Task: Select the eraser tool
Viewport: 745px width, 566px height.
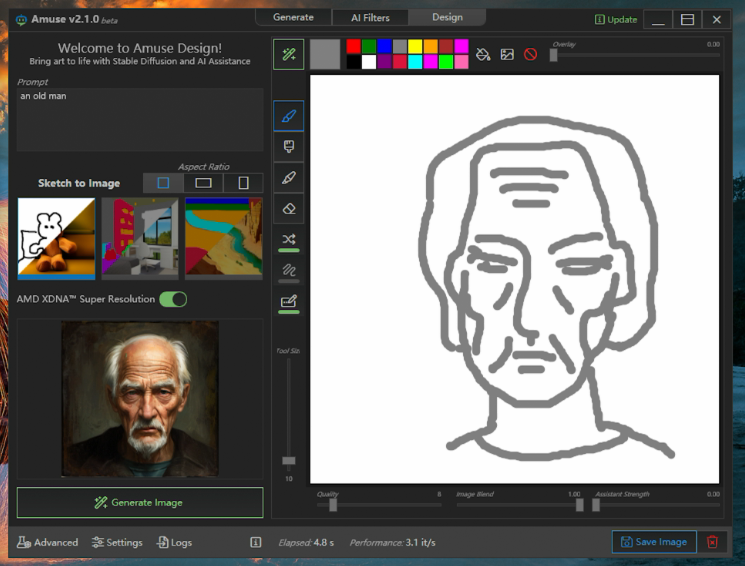Action: pyautogui.click(x=289, y=208)
